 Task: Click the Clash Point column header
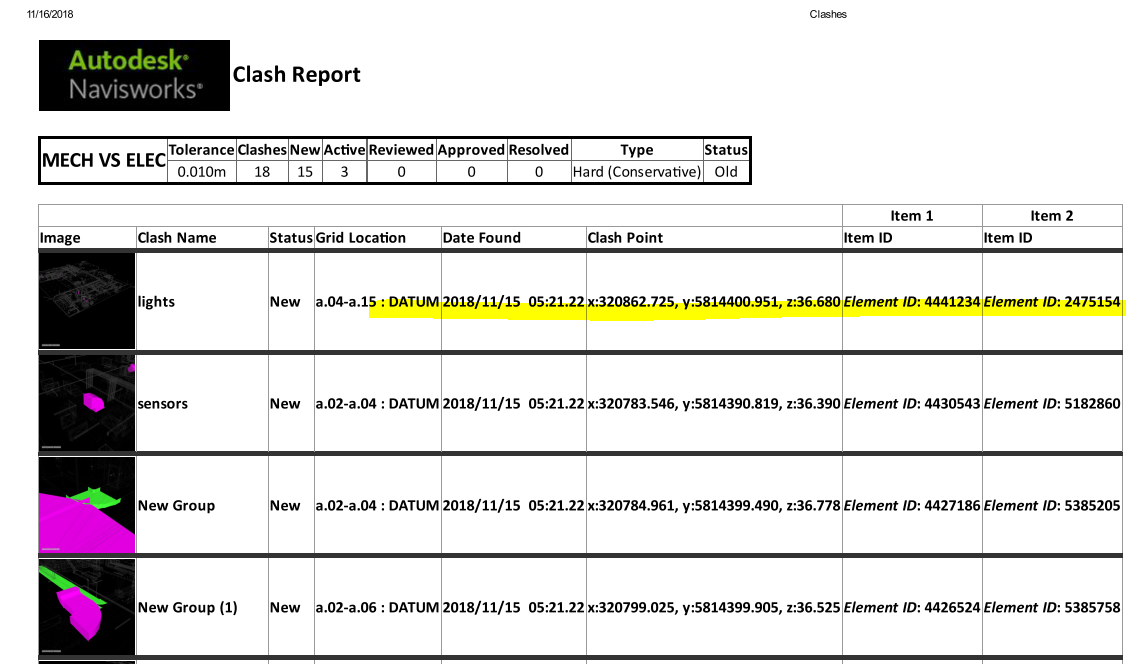(x=625, y=238)
